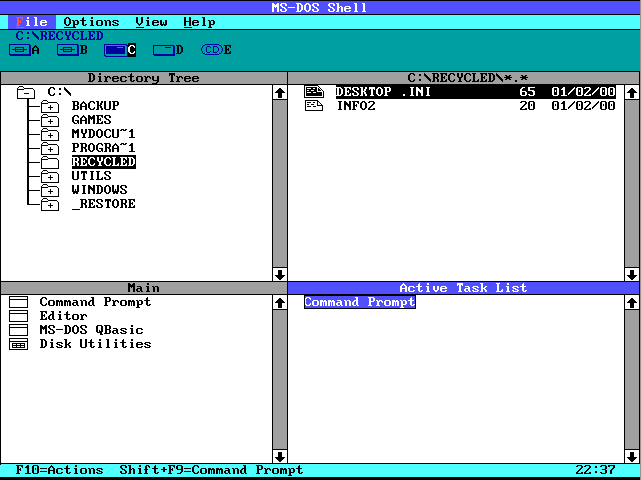Click Active Task List scrollbar up arrow
The image size is (642, 480).
pos(631,303)
